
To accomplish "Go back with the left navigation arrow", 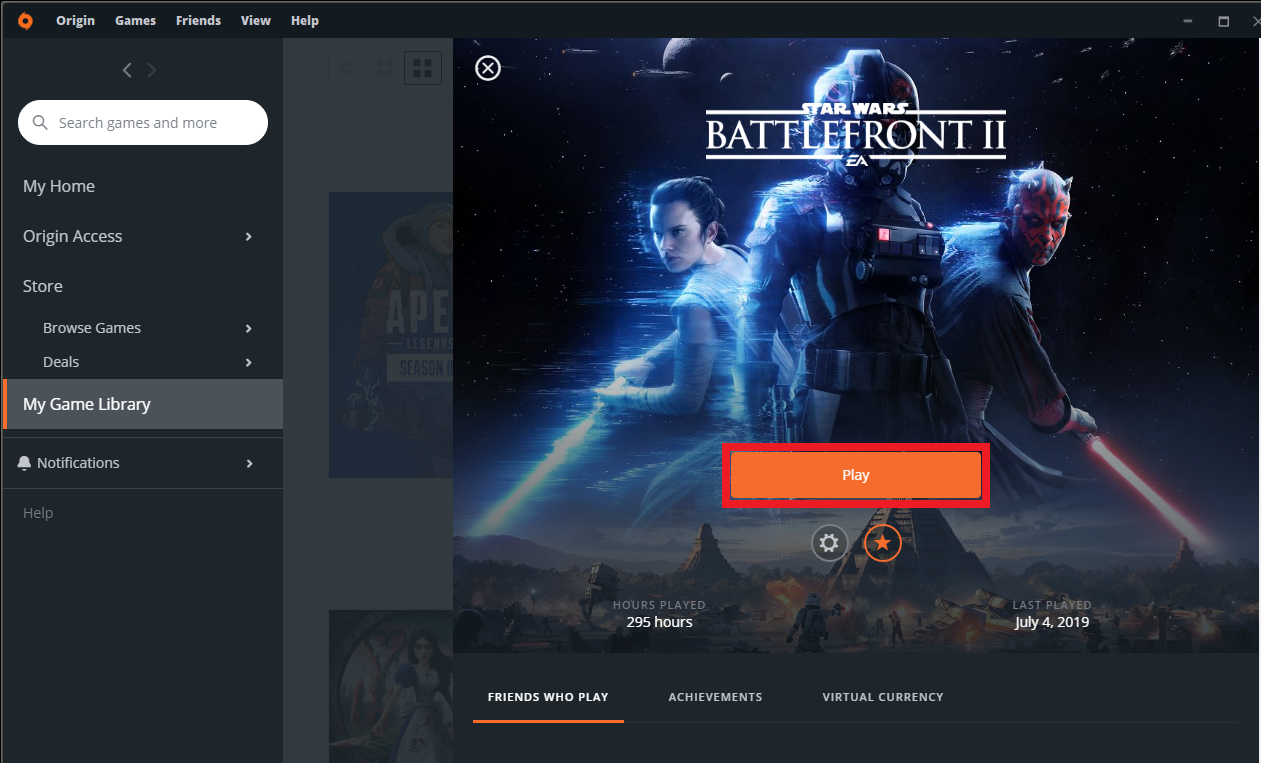I will [127, 70].
